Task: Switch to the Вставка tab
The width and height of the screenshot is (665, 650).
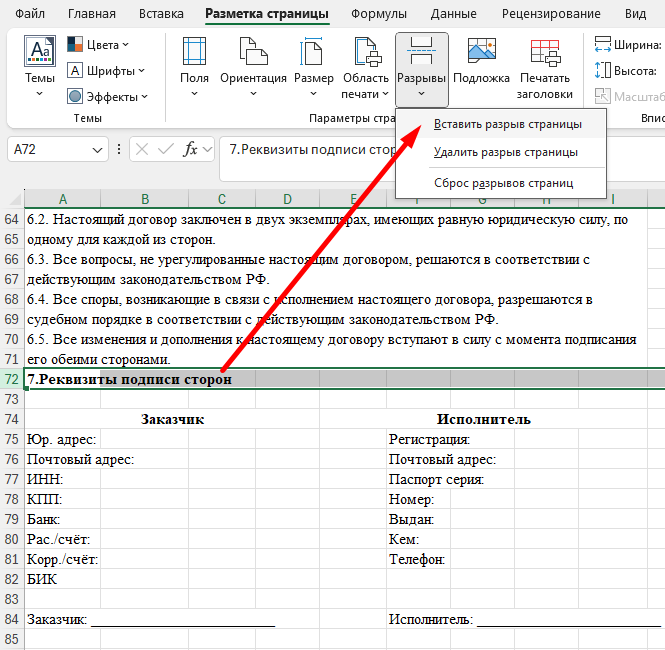Action: (161, 14)
